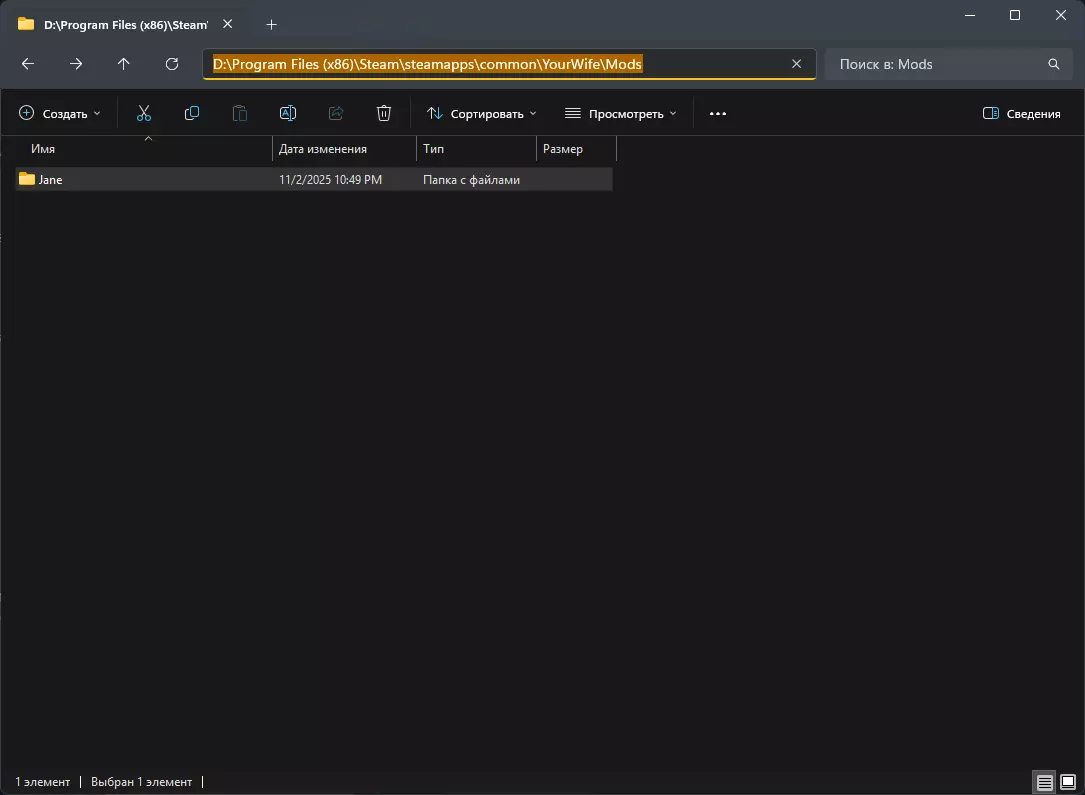Open the Создать dropdown menu
Image resolution: width=1085 pixels, height=795 pixels.
(x=60, y=113)
